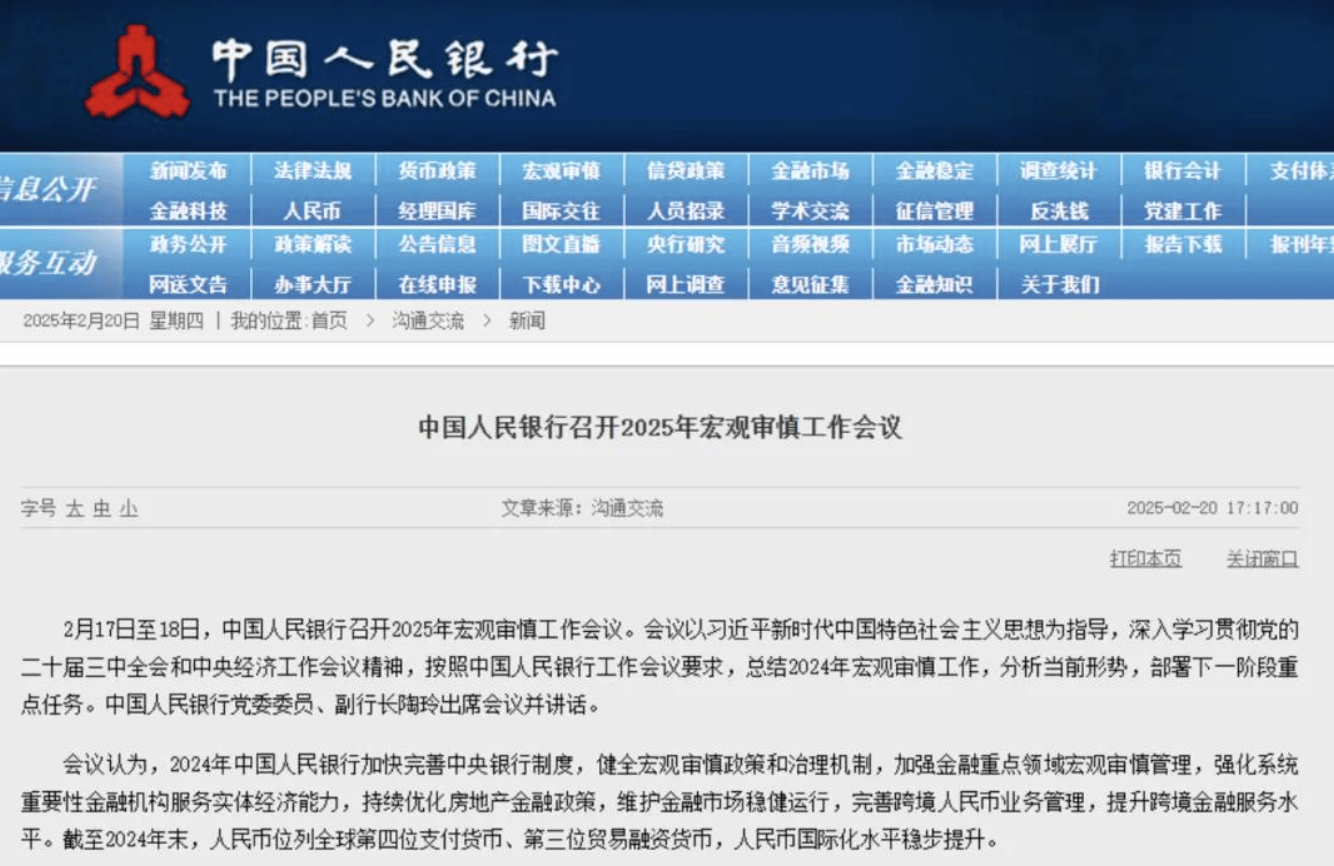Open the 金融稳定 menu item
This screenshot has width=1334, height=866.
tap(934, 171)
